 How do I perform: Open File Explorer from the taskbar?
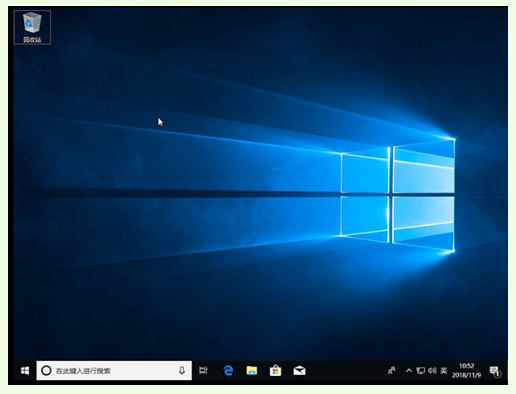click(252, 370)
